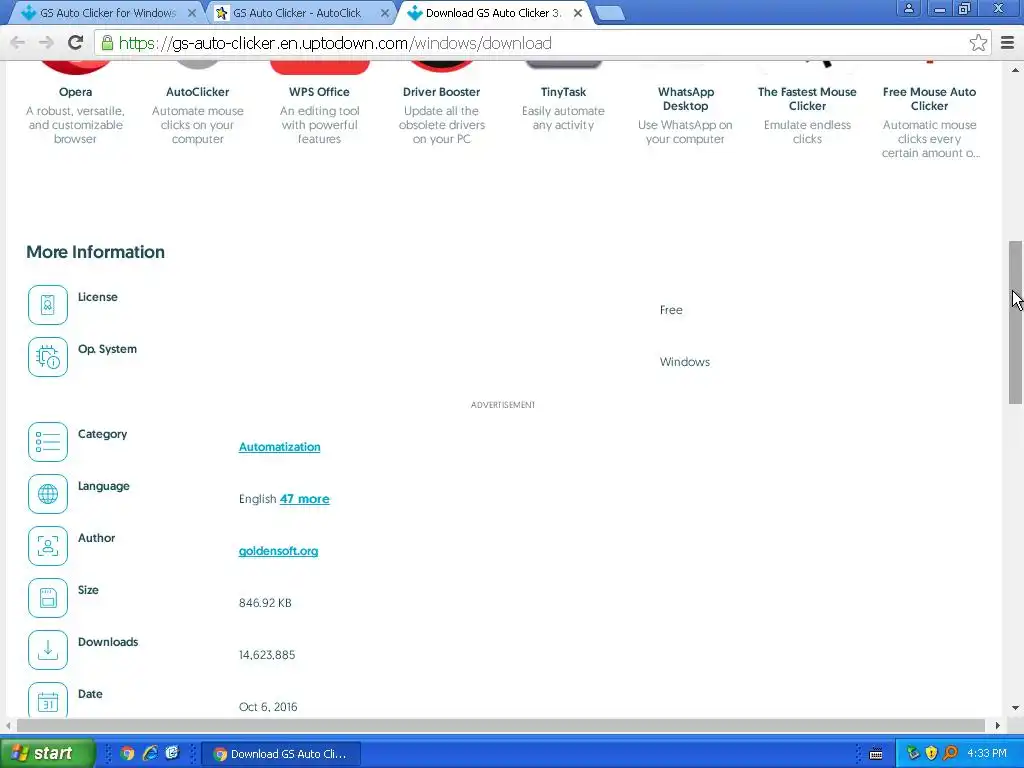
Task: Click the License info icon
Action: coord(48,305)
